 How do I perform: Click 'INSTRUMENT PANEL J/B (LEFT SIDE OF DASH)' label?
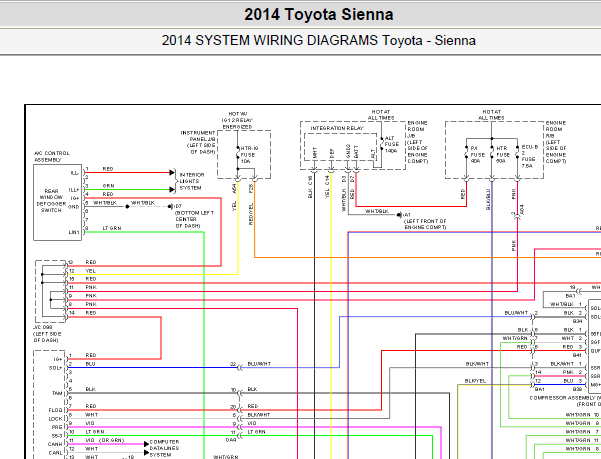click(x=198, y=142)
